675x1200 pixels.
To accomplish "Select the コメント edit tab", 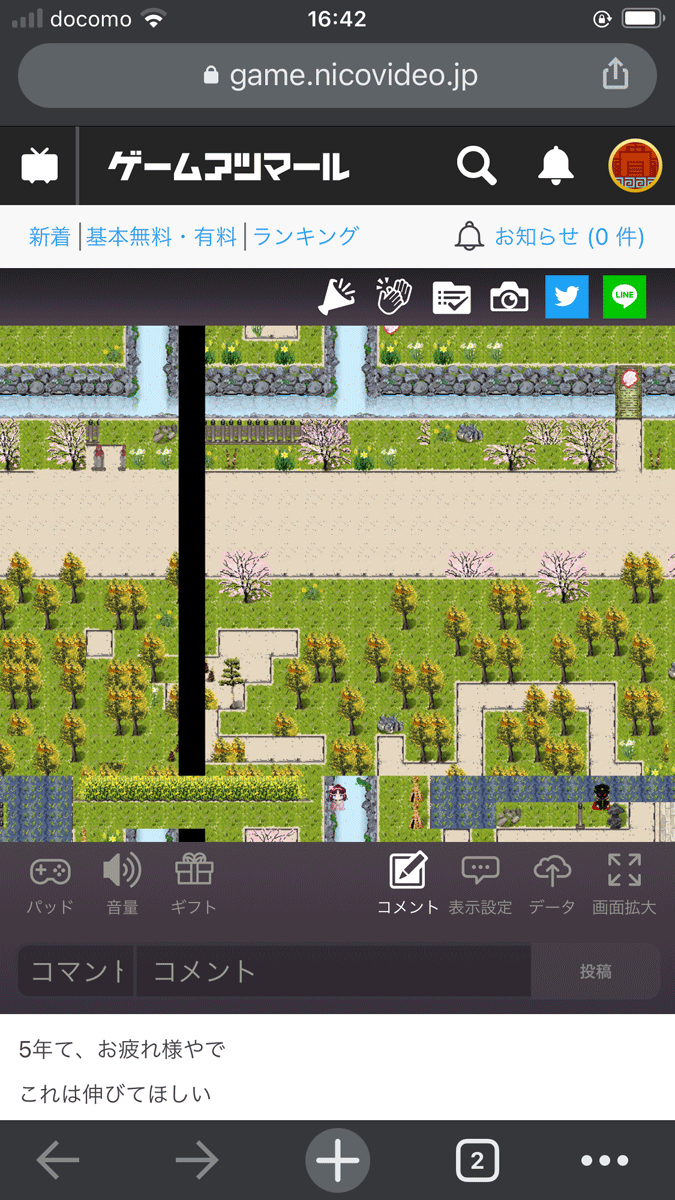I will 408,885.
